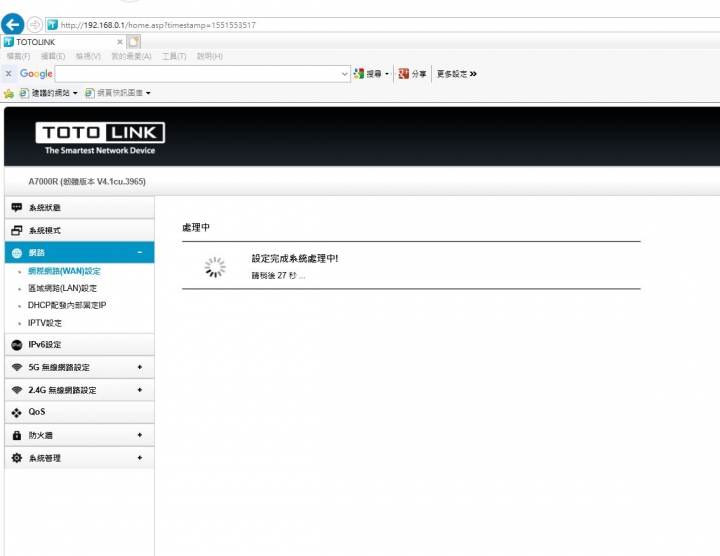
Task: Click the Google logo on the toolbar
Action: click(x=36, y=73)
